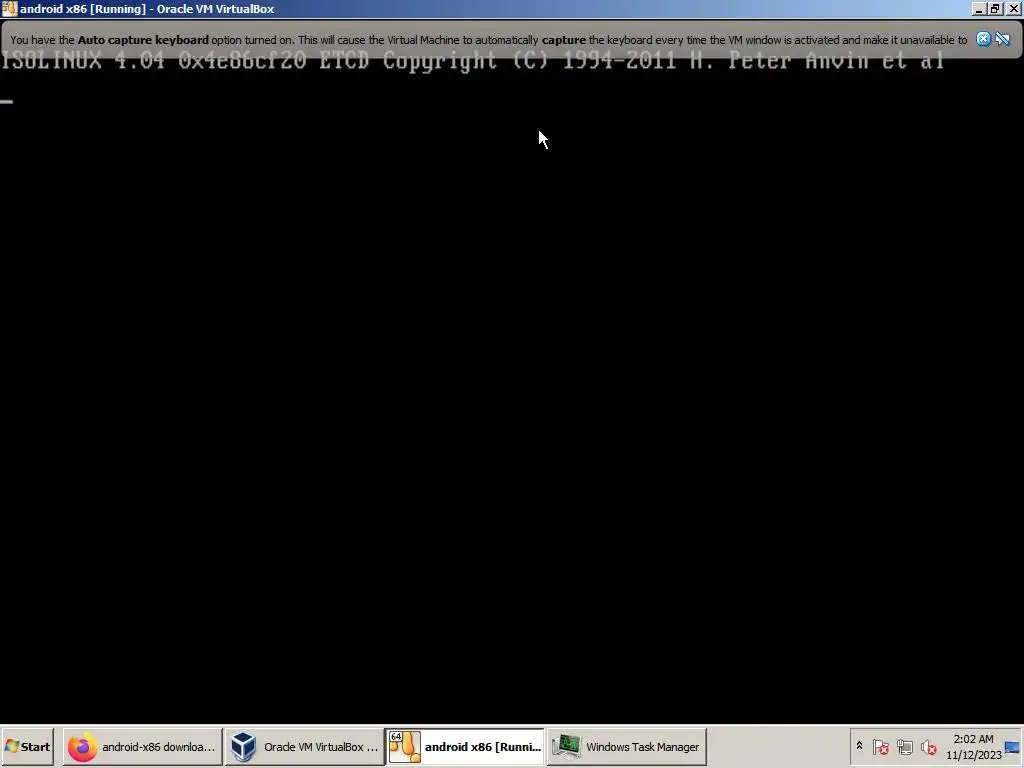This screenshot has height=768, width=1024.
Task: Switch to Windows Task Manager
Action: point(626,746)
